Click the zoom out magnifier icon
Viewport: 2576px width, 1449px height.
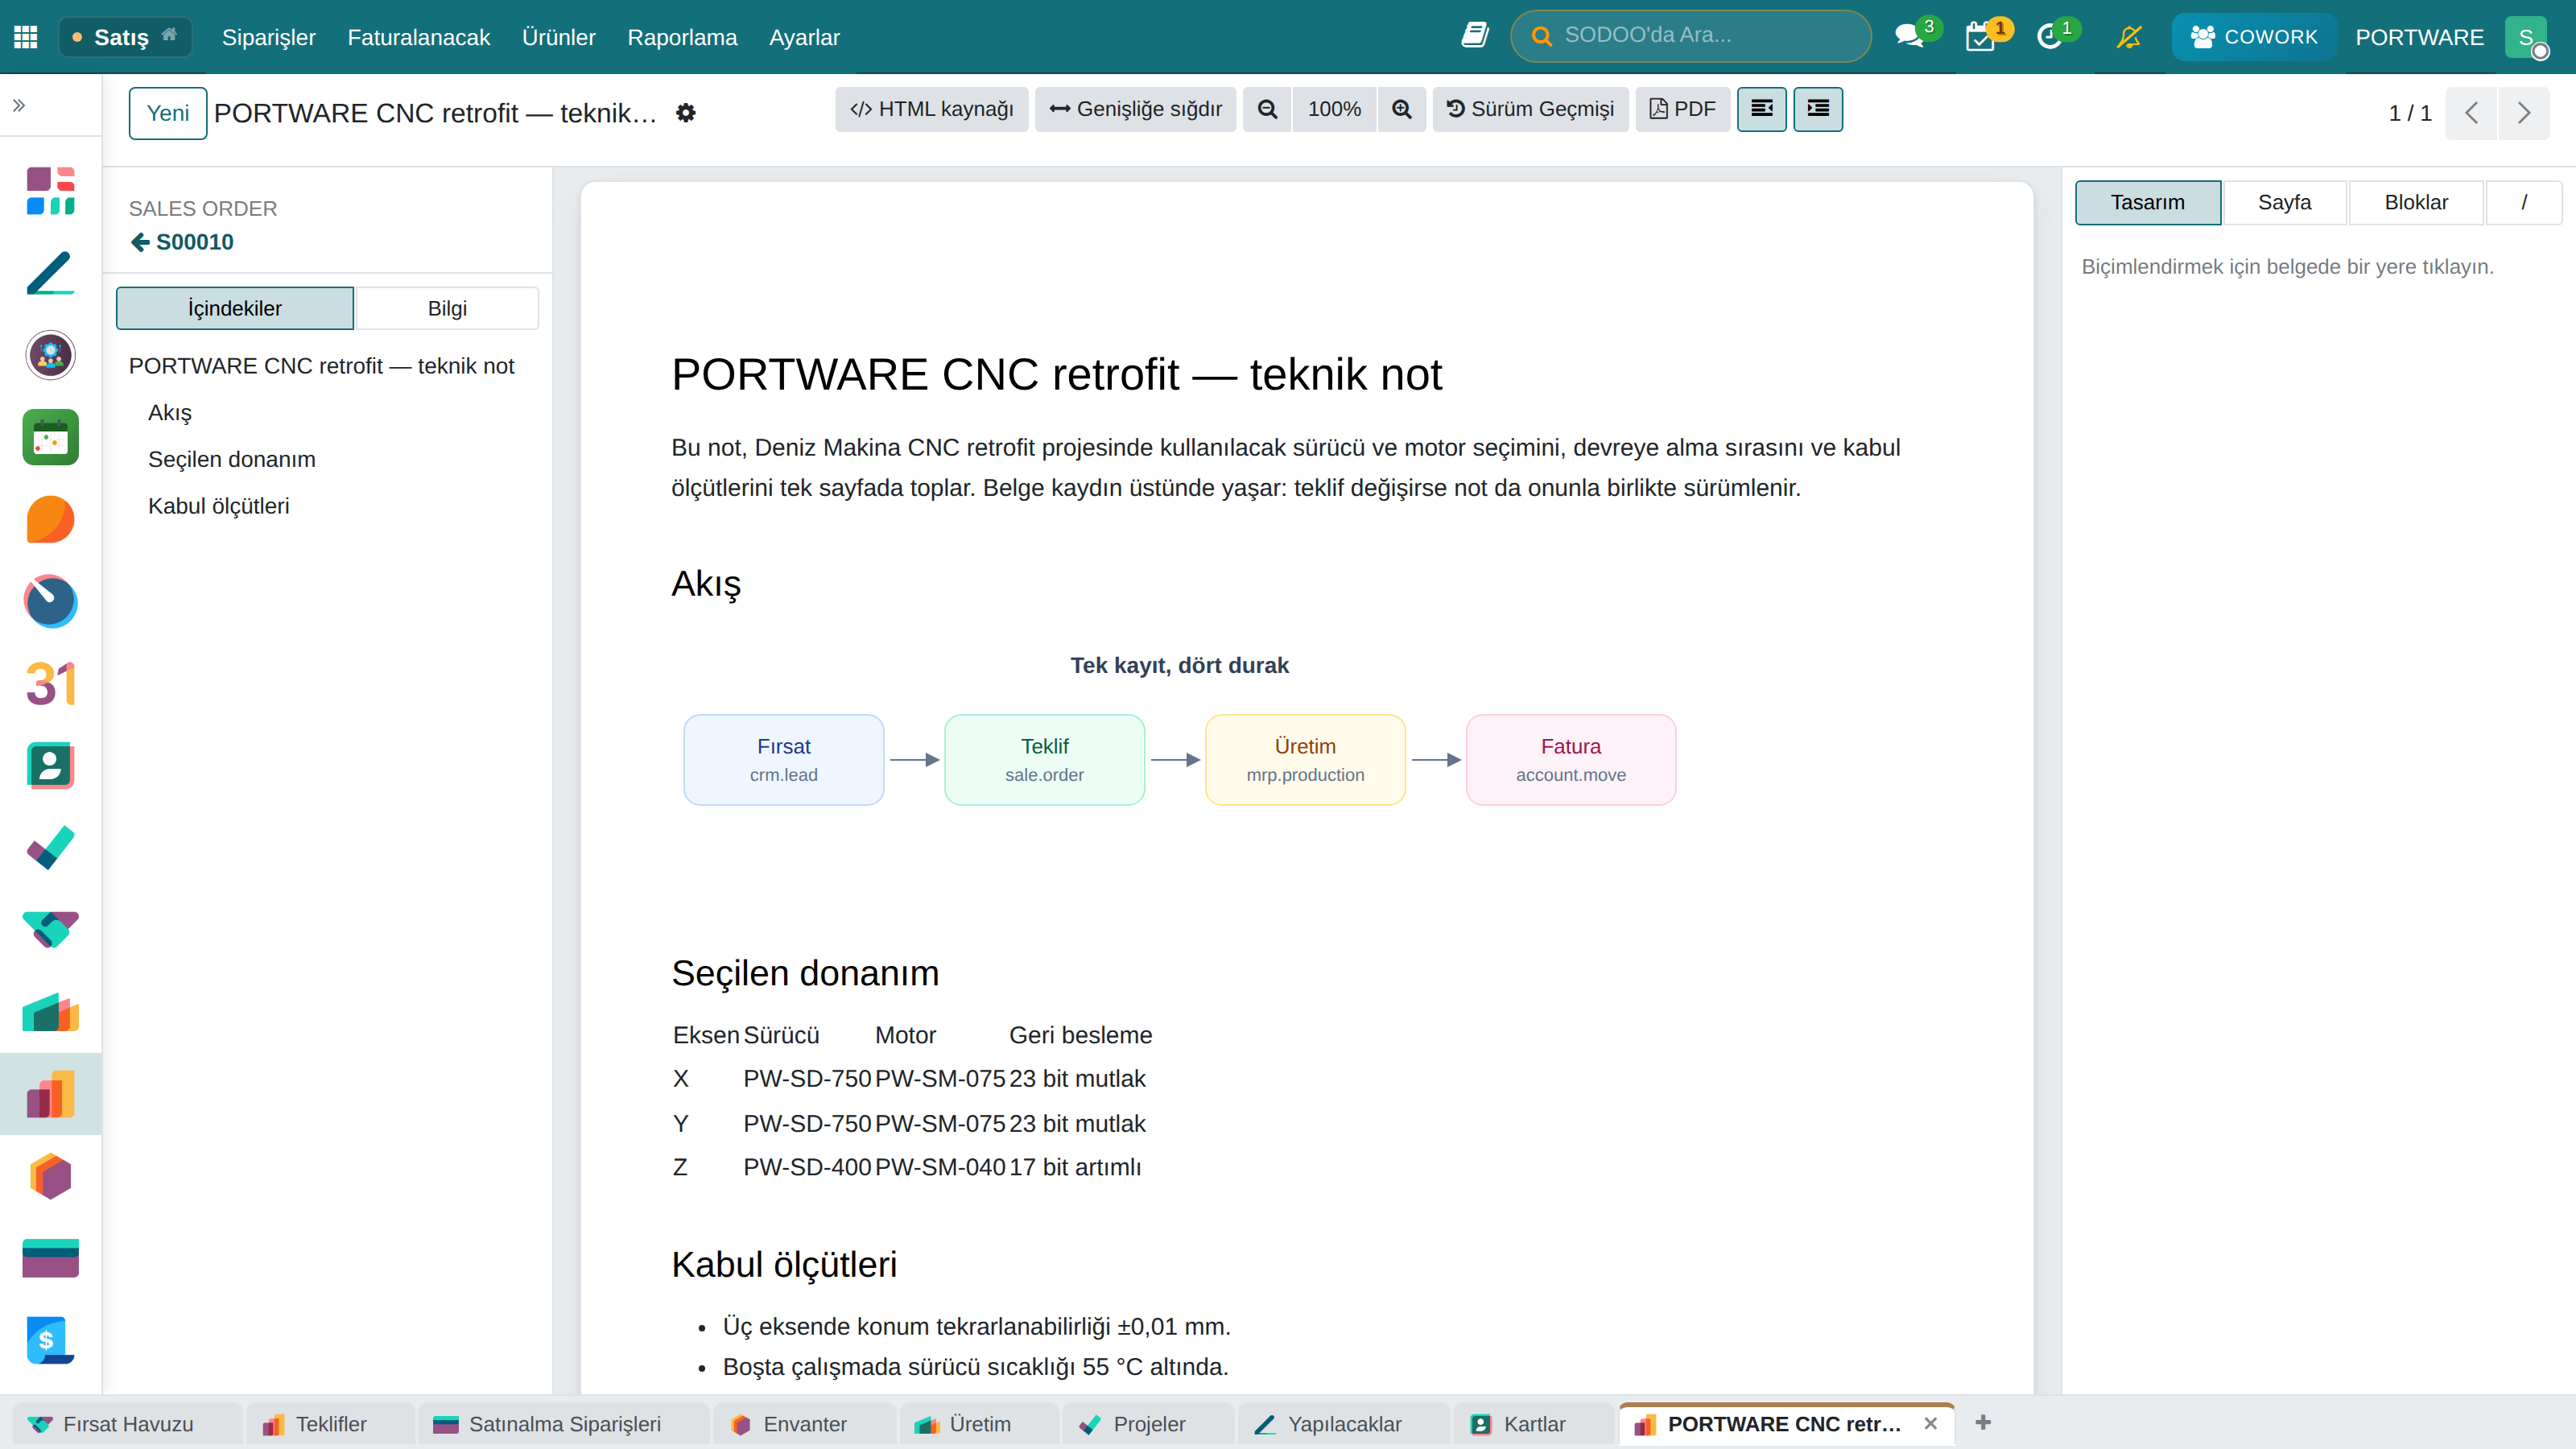(x=1267, y=109)
